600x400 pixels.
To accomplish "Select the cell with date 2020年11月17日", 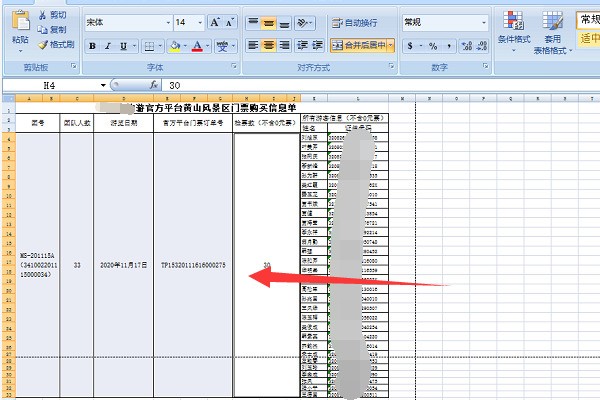I will click(123, 265).
